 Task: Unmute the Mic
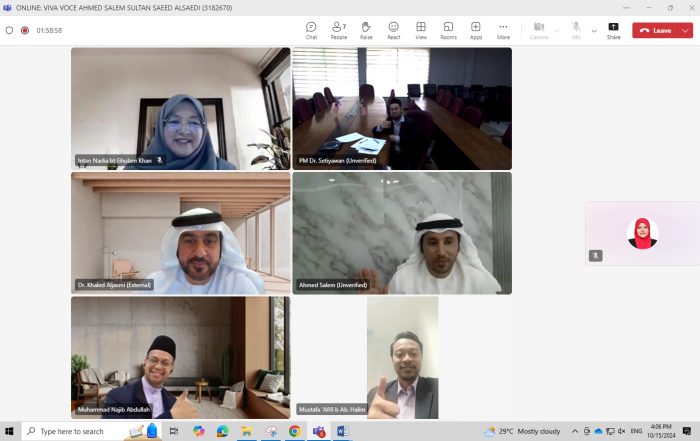tap(576, 30)
